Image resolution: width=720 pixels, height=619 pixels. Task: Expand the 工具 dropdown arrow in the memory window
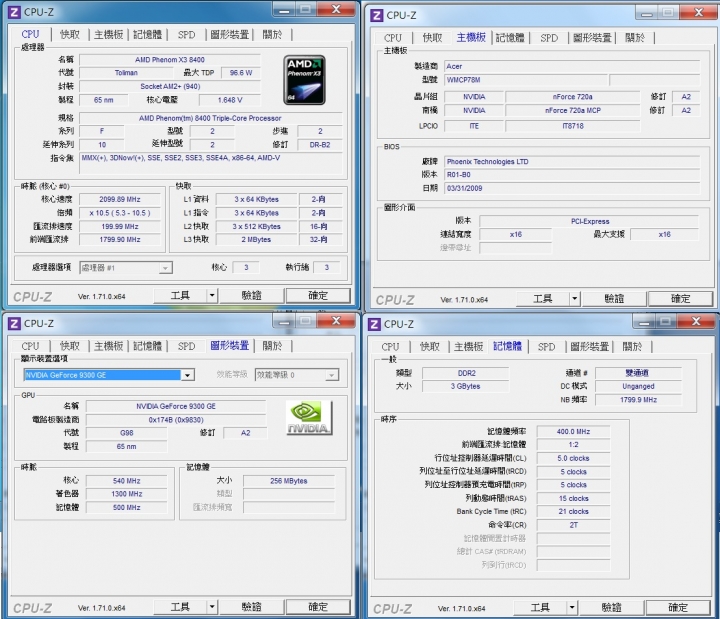tap(572, 608)
